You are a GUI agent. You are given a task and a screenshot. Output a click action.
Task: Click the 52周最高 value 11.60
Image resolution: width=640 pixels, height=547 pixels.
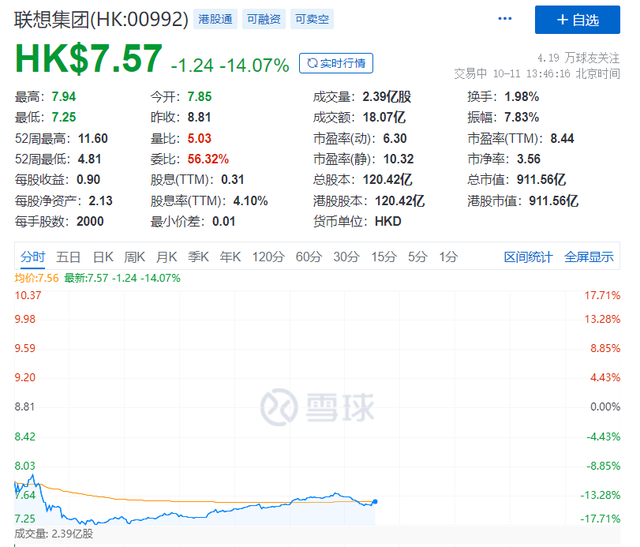pos(93,138)
